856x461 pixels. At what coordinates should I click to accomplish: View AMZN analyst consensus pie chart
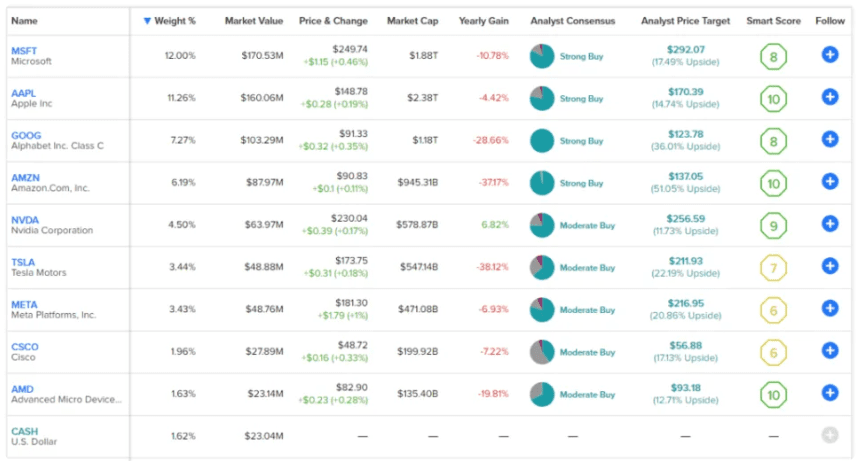542,183
